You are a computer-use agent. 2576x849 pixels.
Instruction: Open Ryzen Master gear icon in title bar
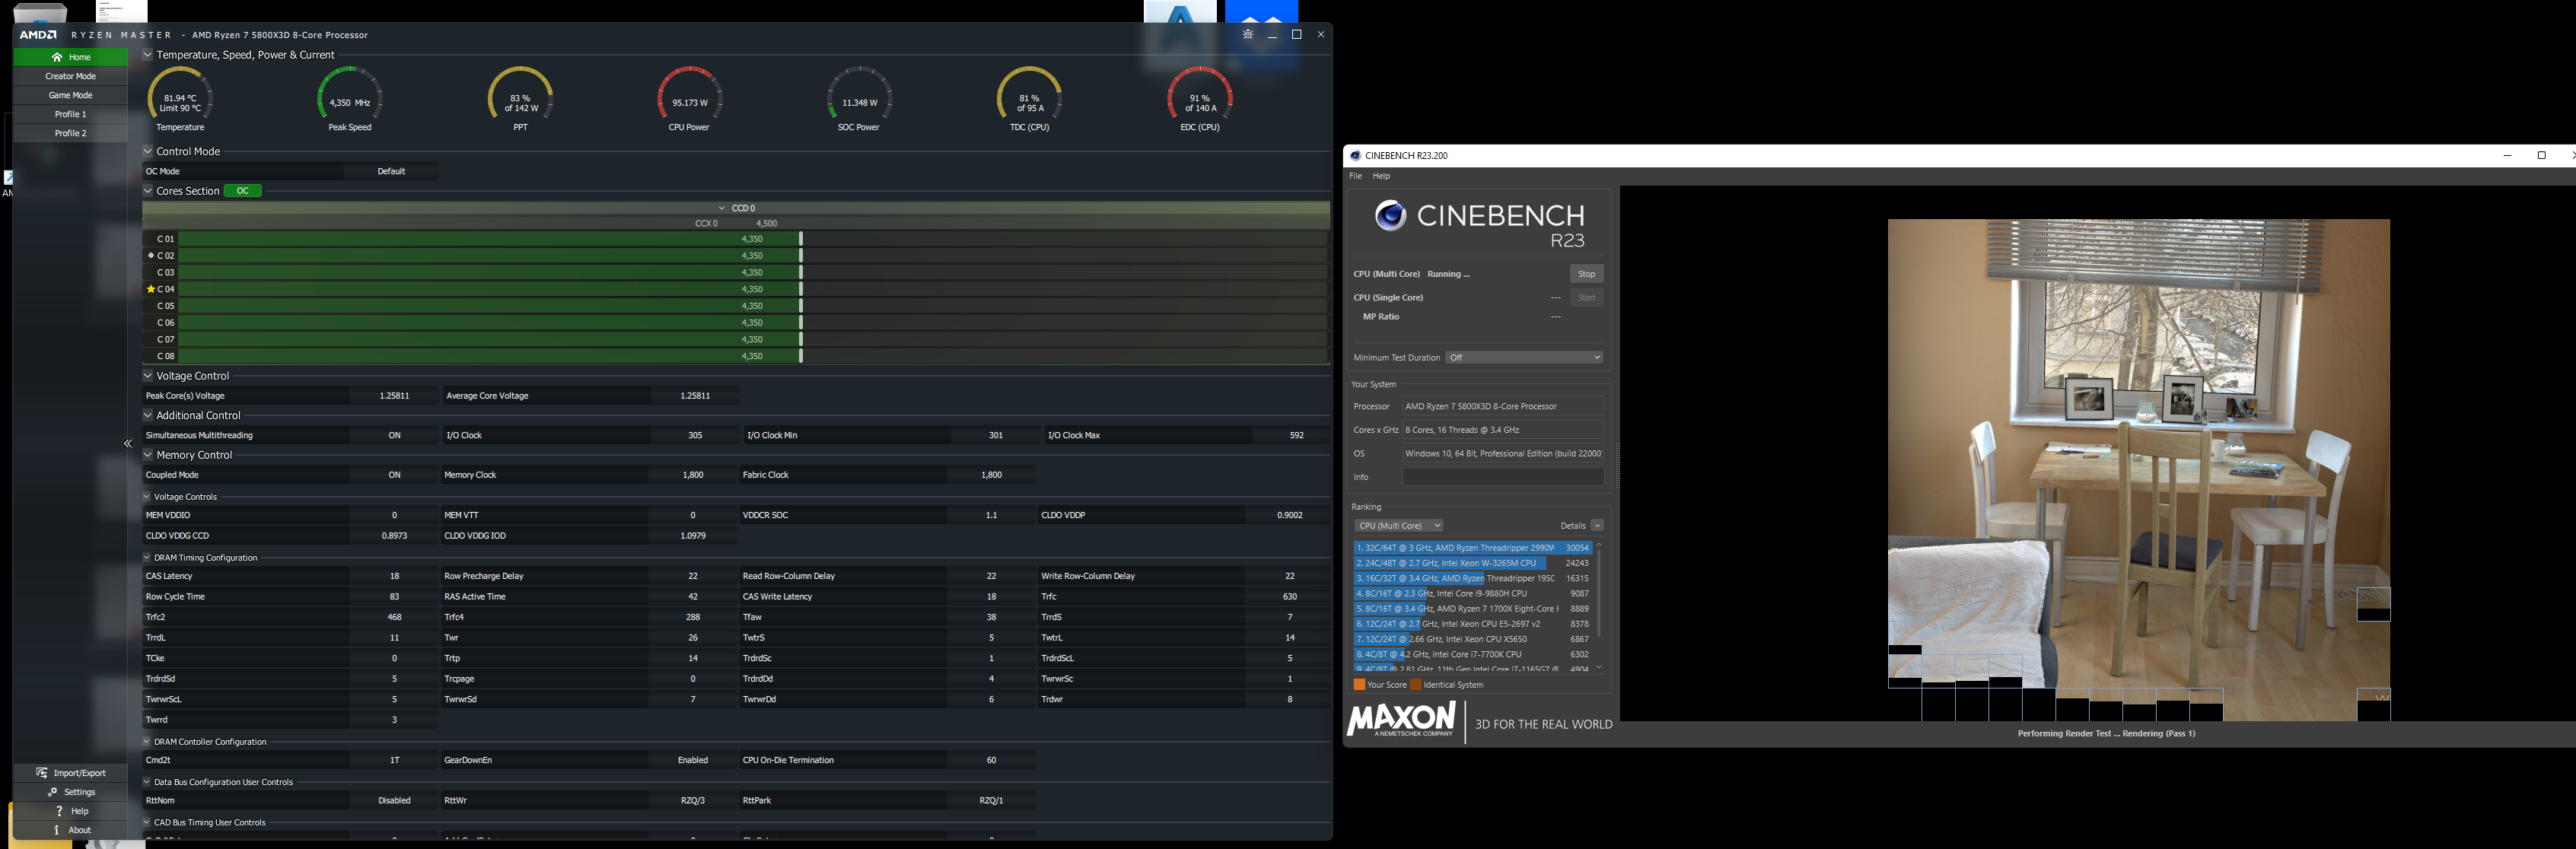(1247, 34)
